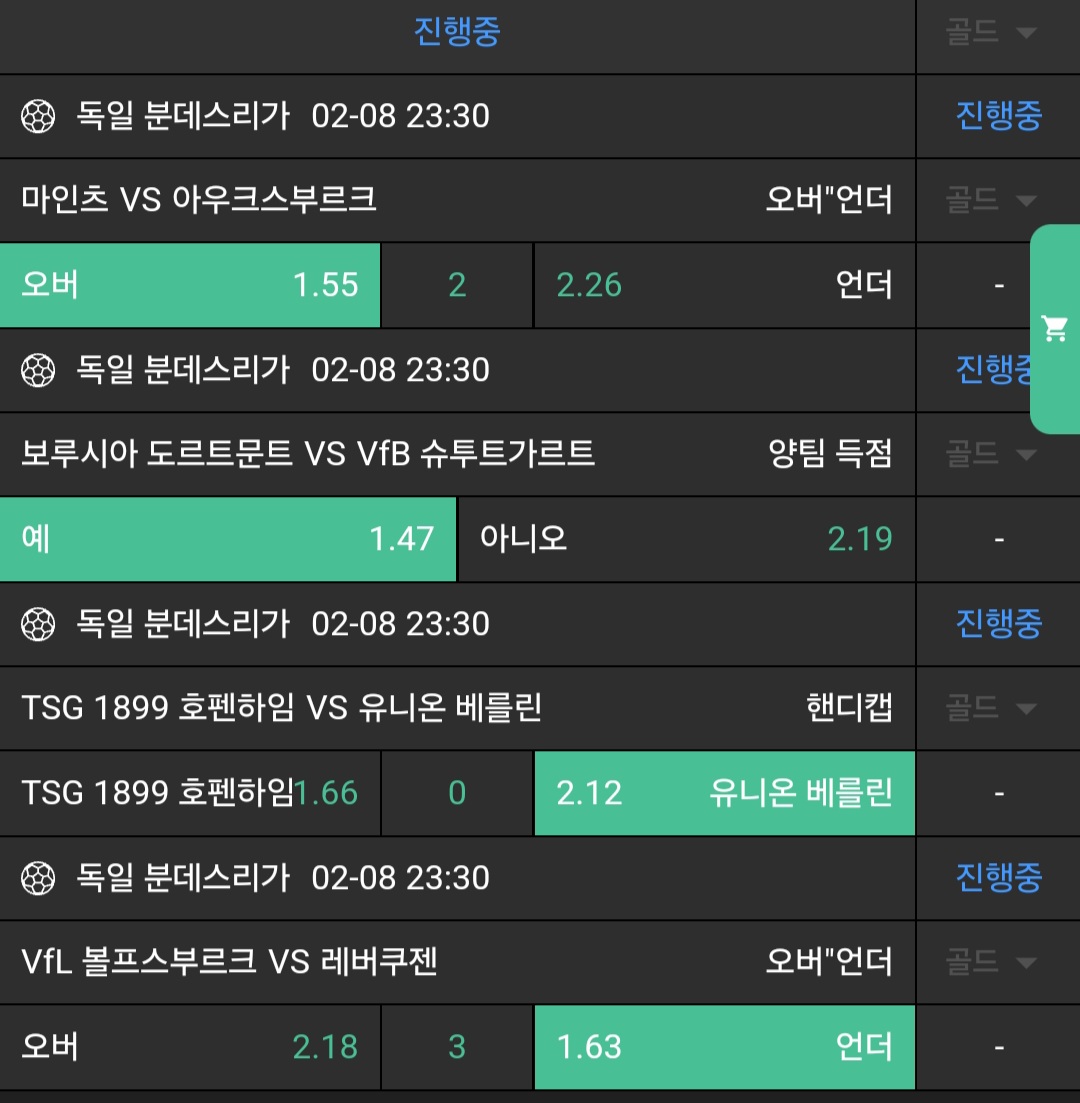Select 오버 1.55 for Mainz match
The width and height of the screenshot is (1080, 1103).
coord(190,286)
